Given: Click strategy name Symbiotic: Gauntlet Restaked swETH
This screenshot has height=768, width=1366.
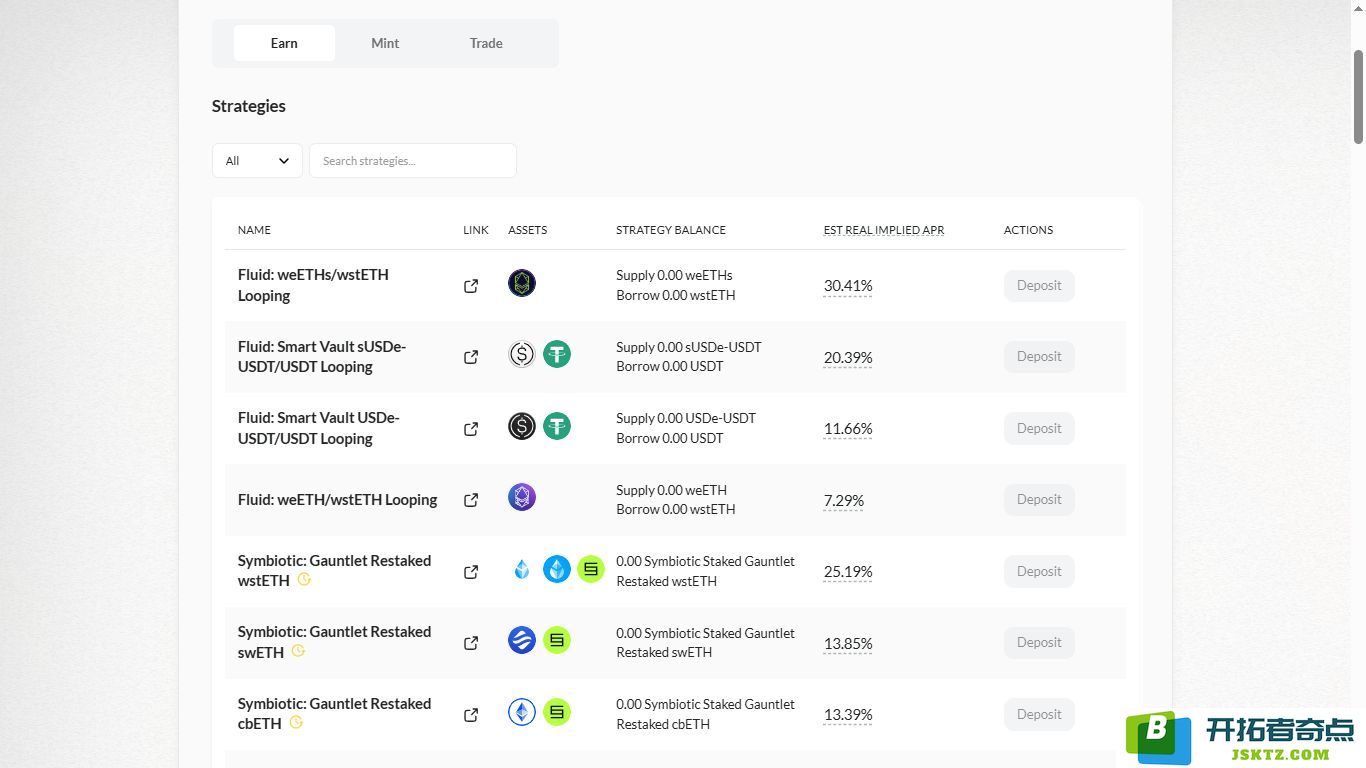Looking at the screenshot, I should click(x=334, y=642).
